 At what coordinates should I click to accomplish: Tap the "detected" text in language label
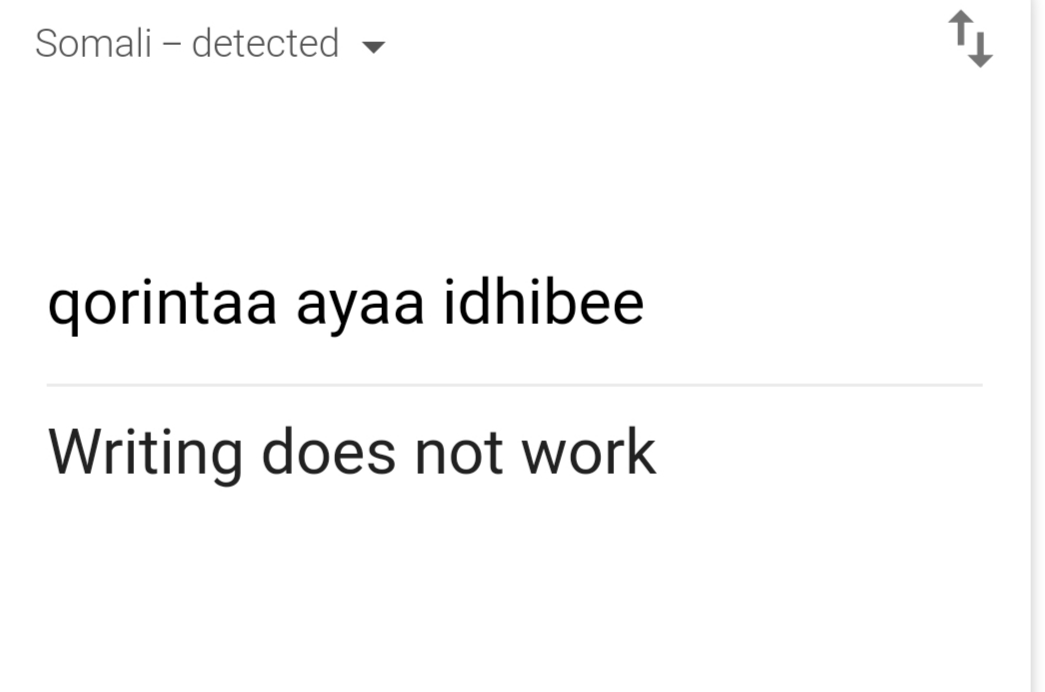265,44
